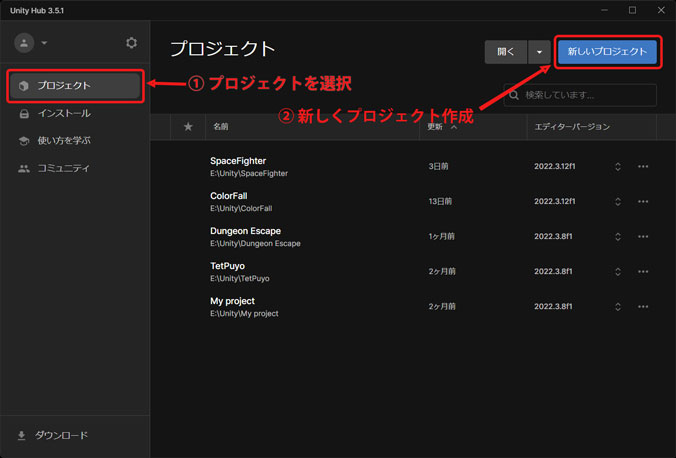The height and width of the screenshot is (458, 676).
Task: Click SpaceFighter's 2022.3.12f1 version
Action: point(555,166)
